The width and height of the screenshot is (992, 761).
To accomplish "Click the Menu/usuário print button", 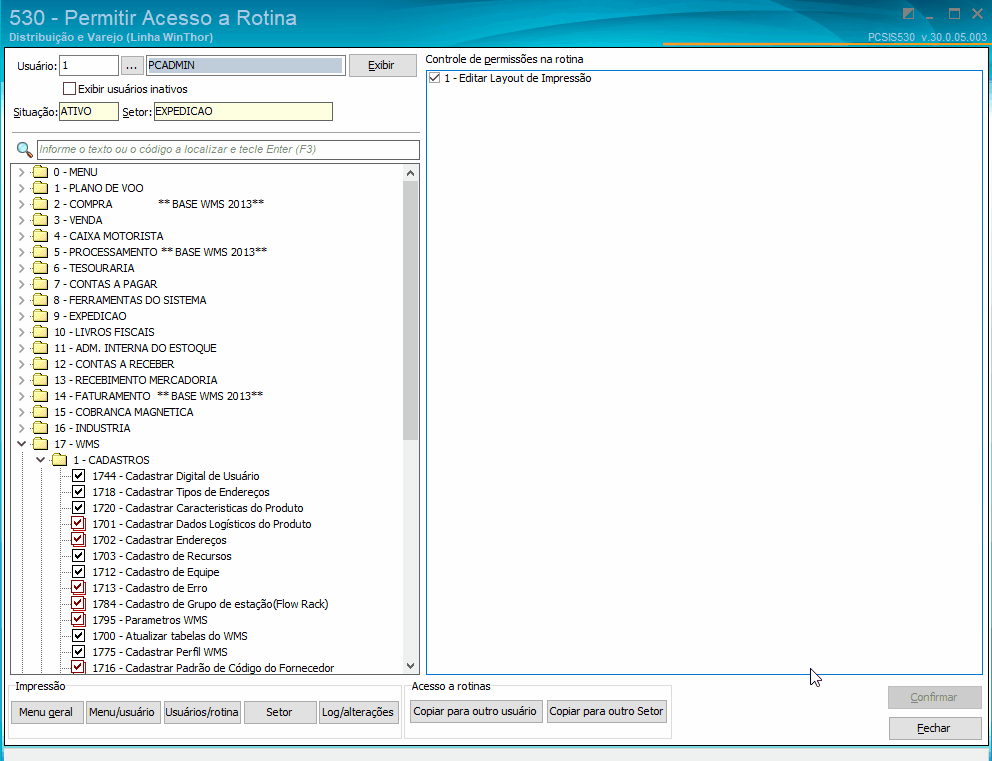I will (x=121, y=712).
